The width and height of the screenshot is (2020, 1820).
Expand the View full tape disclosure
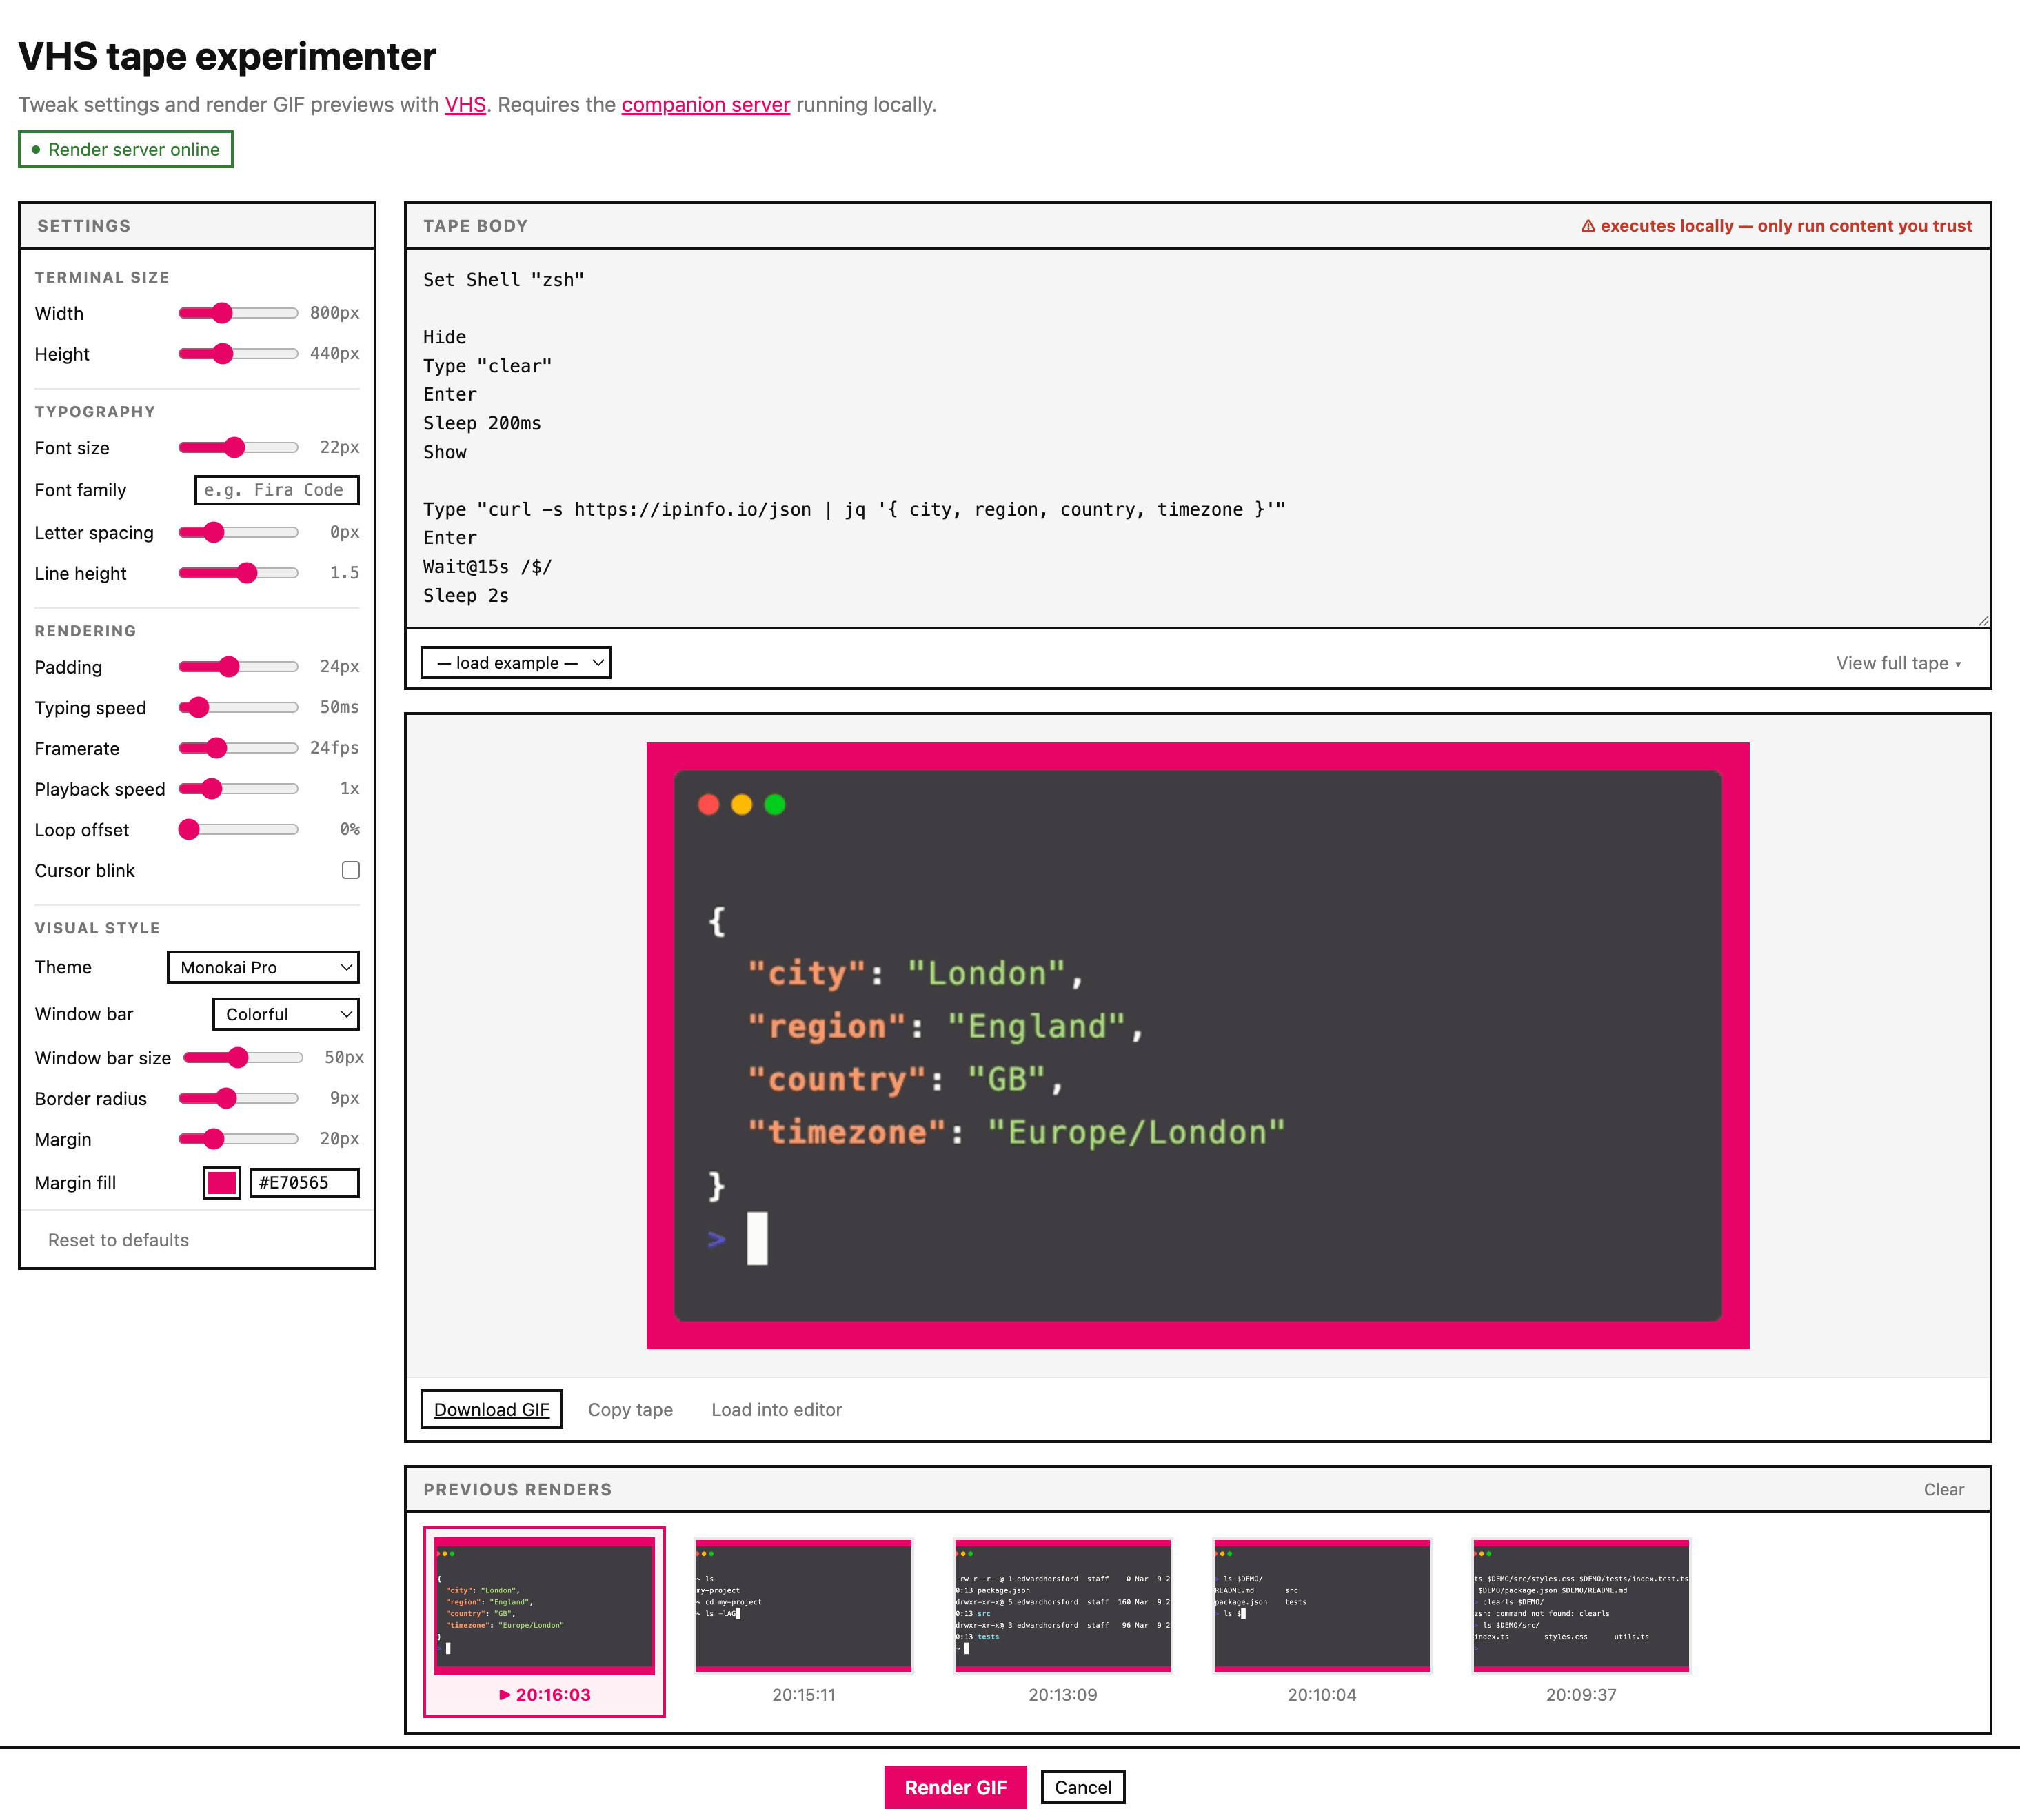point(1898,663)
